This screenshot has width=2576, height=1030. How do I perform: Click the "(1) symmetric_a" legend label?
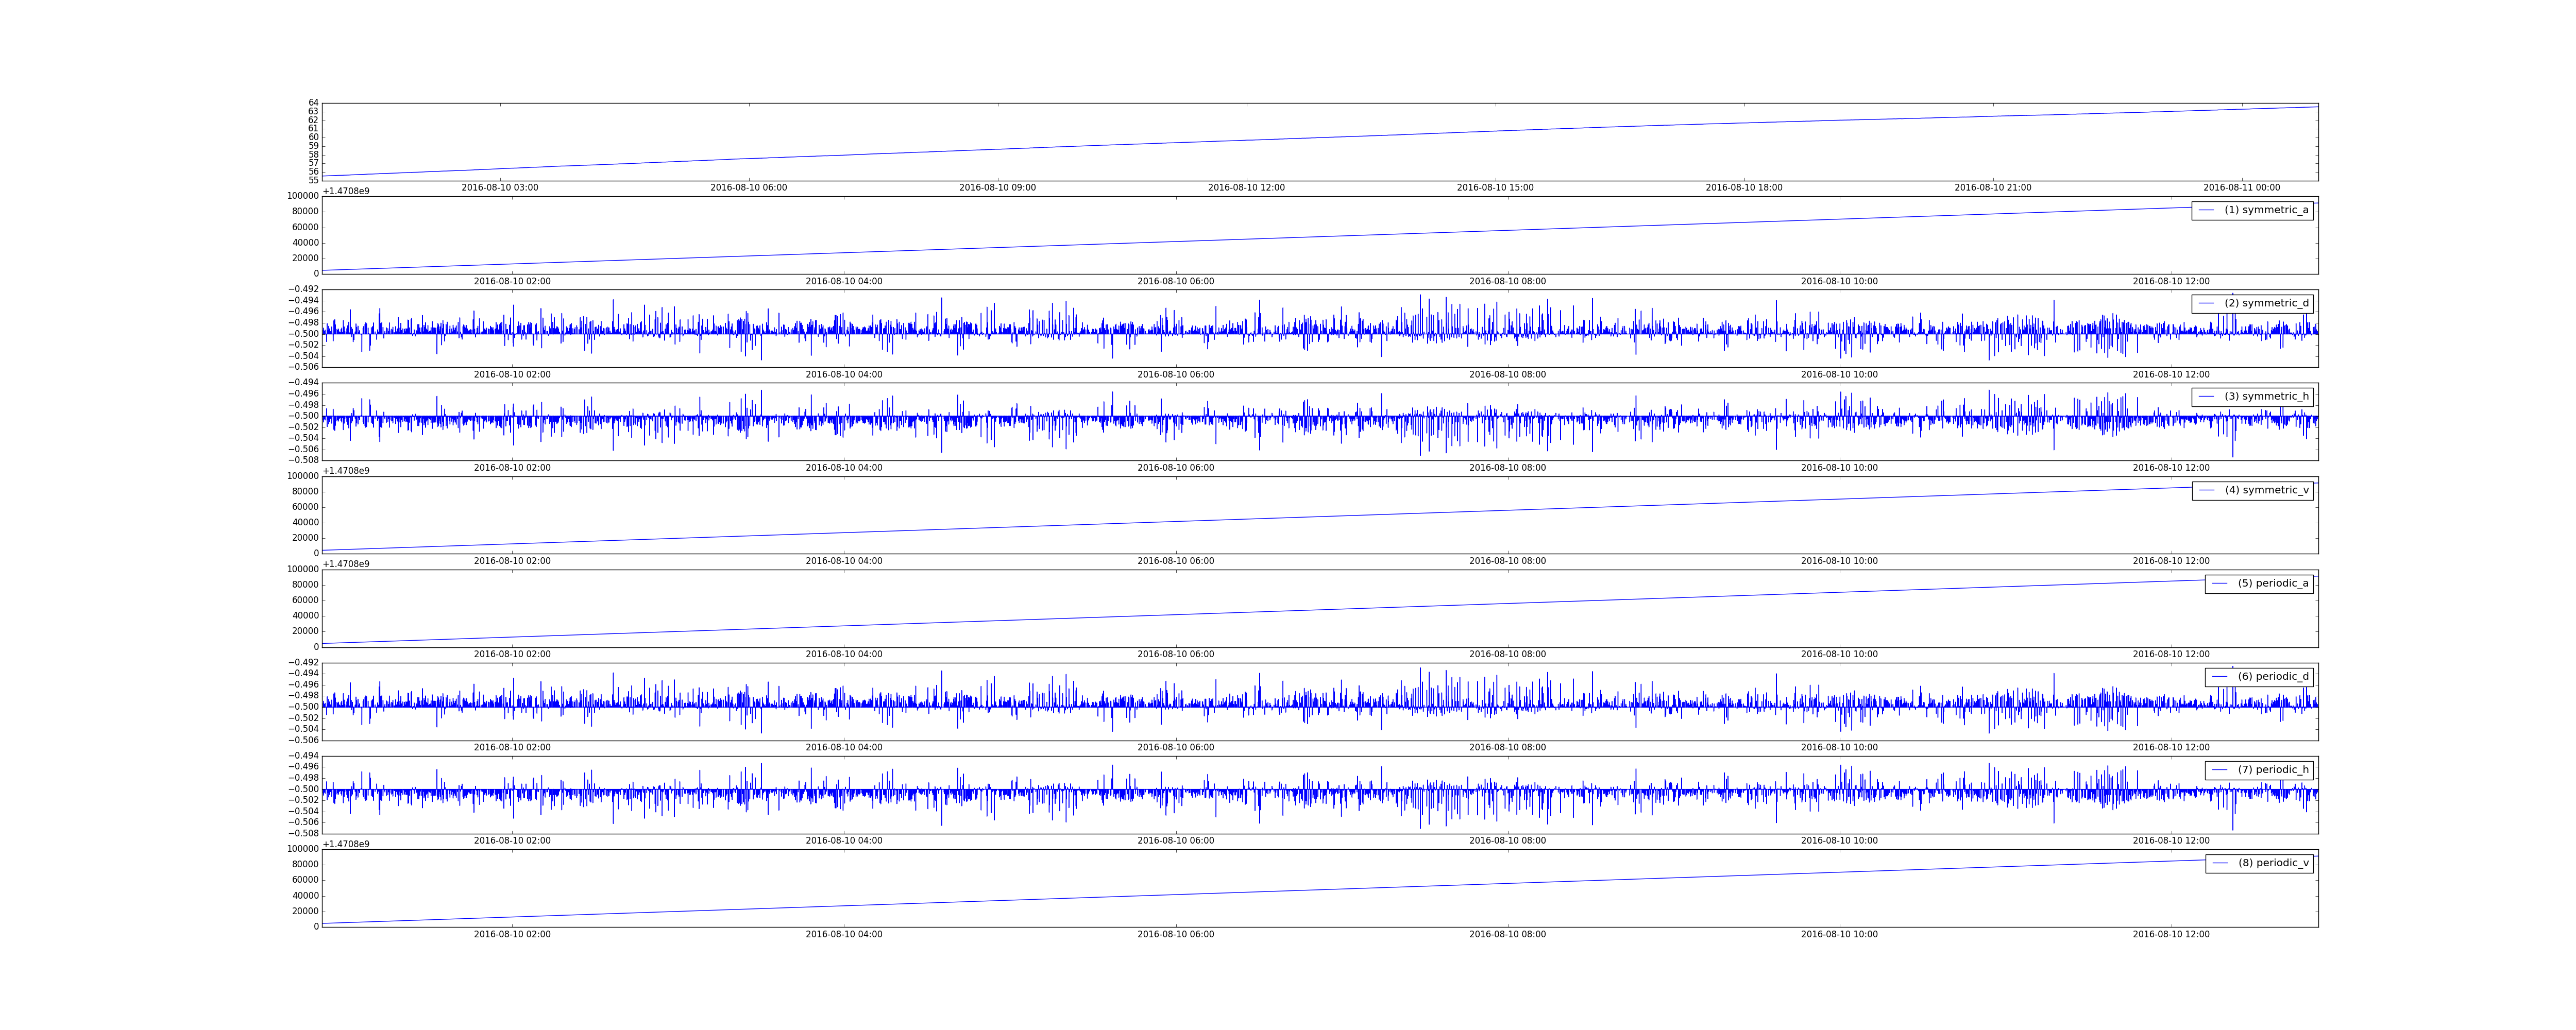click(2266, 210)
